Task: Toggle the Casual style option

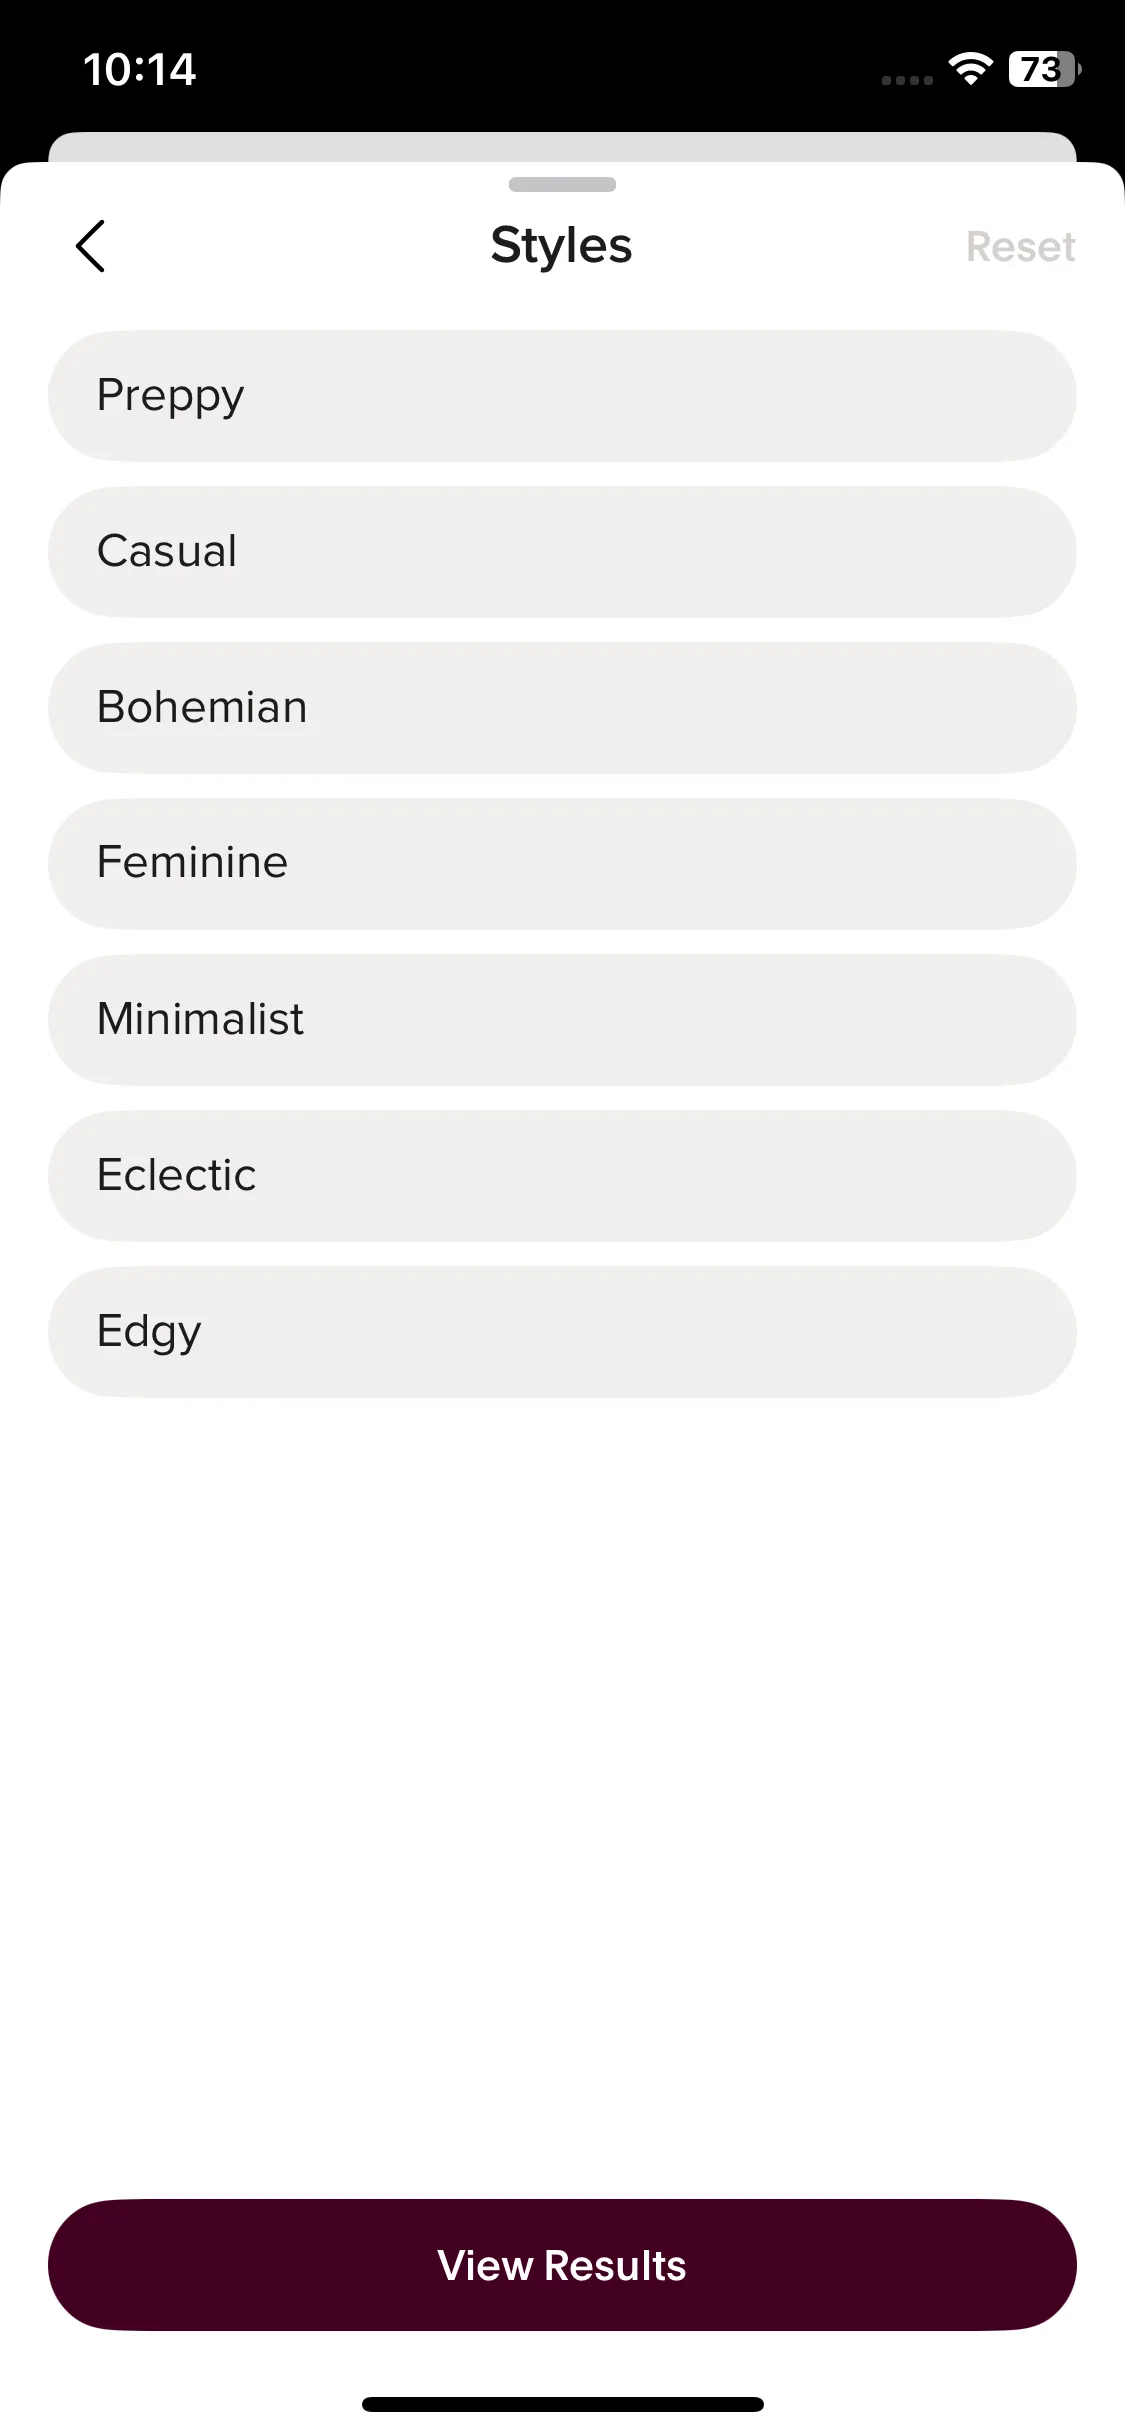Action: tap(562, 552)
